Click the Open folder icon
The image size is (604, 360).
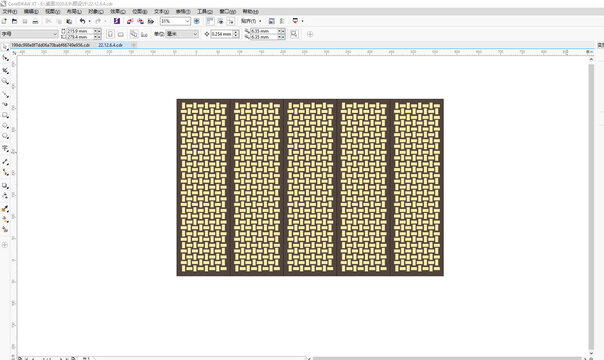click(x=15, y=21)
